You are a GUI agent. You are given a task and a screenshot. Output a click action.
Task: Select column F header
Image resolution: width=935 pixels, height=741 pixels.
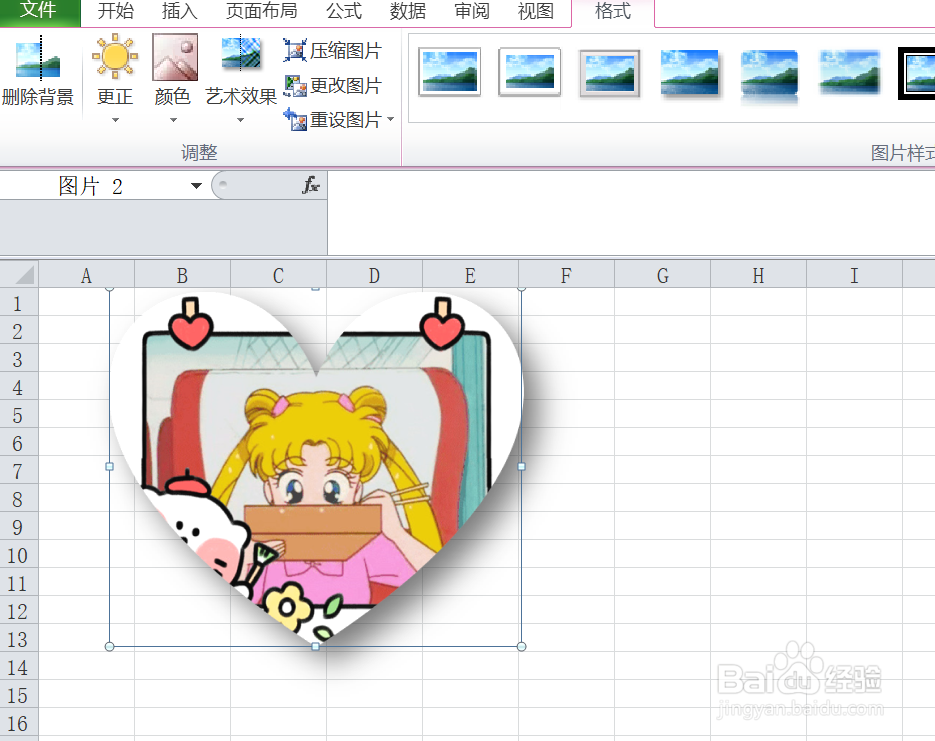[x=566, y=275]
